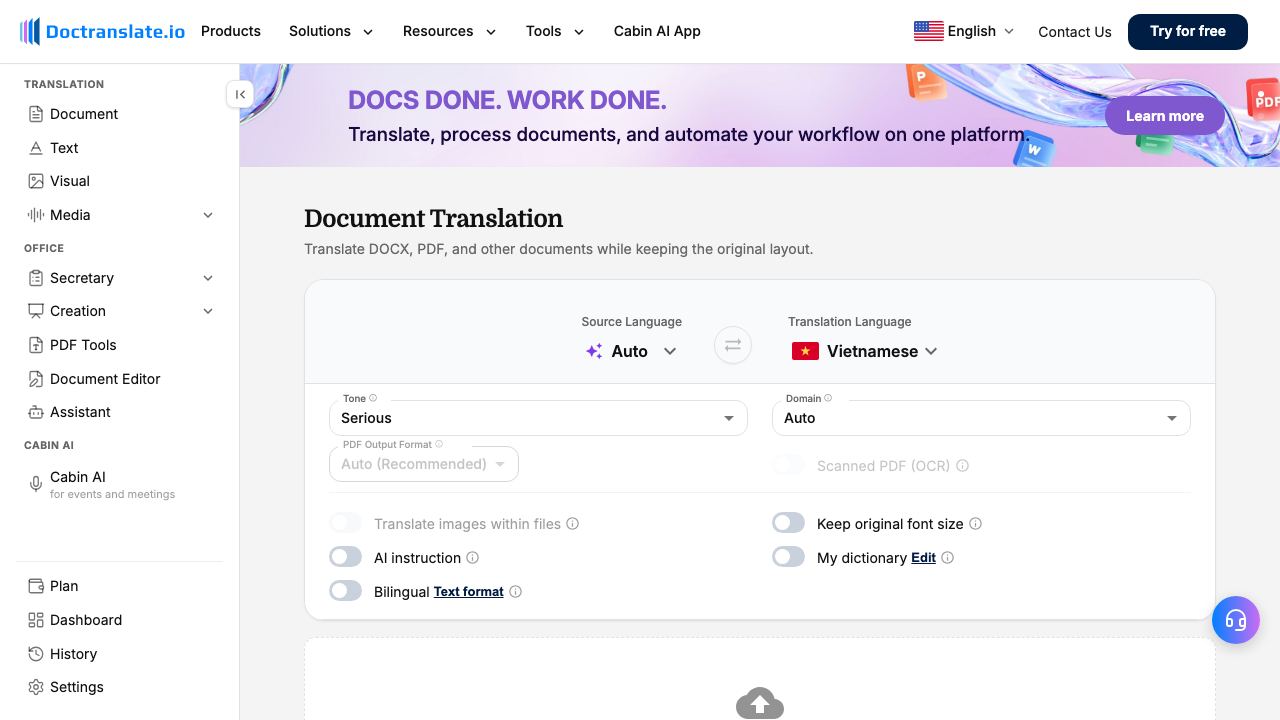1280x720 pixels.
Task: Expand the Secretary section chevron
Action: tap(208, 278)
